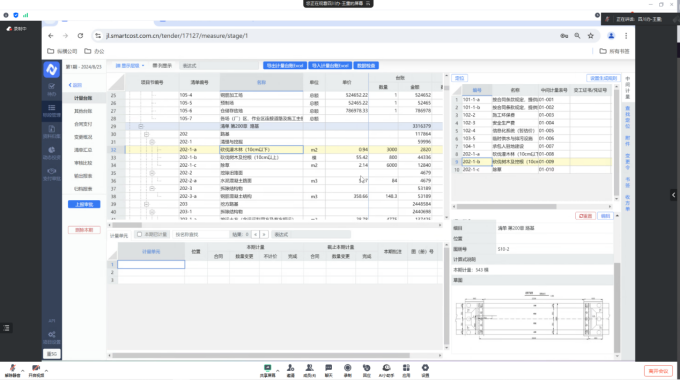The image size is (680, 380).
Task: Open the share screen options caret
Action: click(278, 370)
